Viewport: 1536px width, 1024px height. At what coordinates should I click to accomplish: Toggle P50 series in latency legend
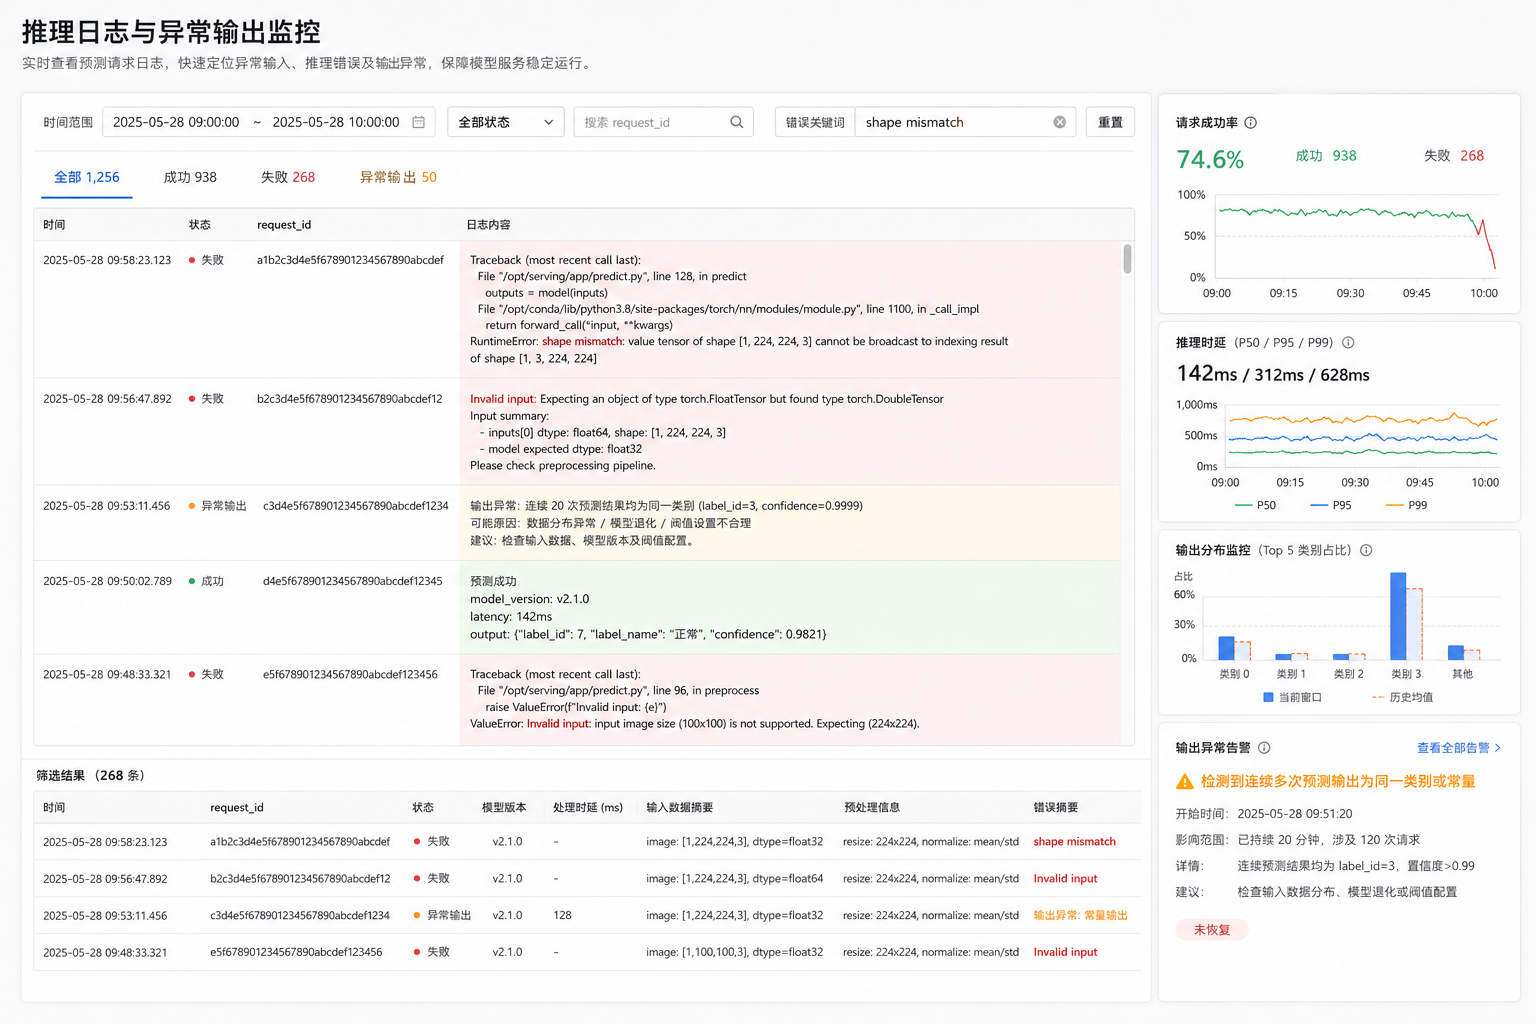[x=1256, y=505]
